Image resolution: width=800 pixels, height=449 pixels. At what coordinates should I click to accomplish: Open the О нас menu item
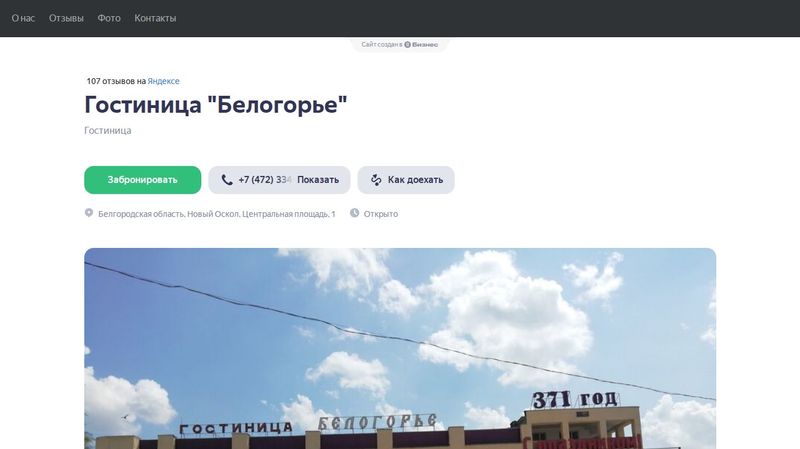[23, 18]
